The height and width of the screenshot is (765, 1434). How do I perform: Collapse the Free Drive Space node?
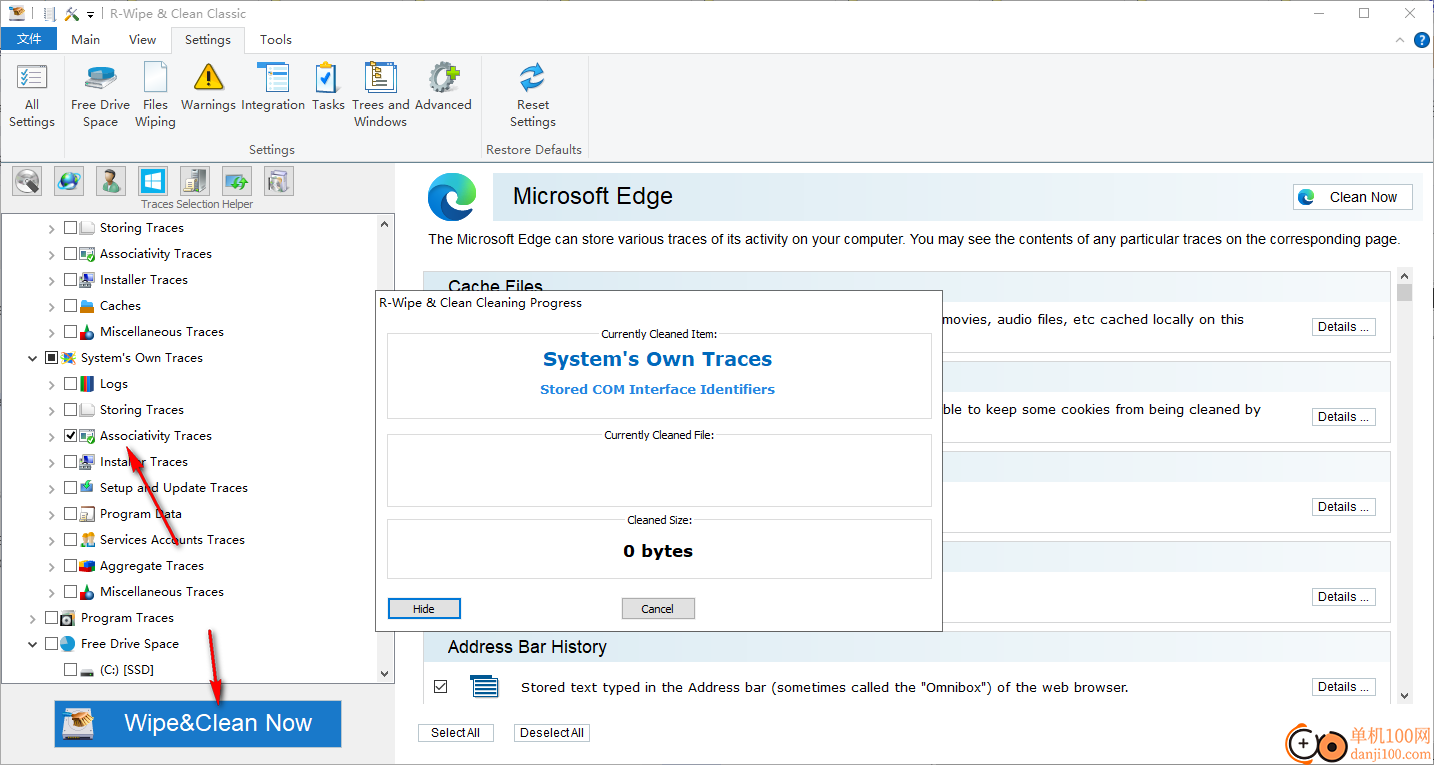coord(33,644)
